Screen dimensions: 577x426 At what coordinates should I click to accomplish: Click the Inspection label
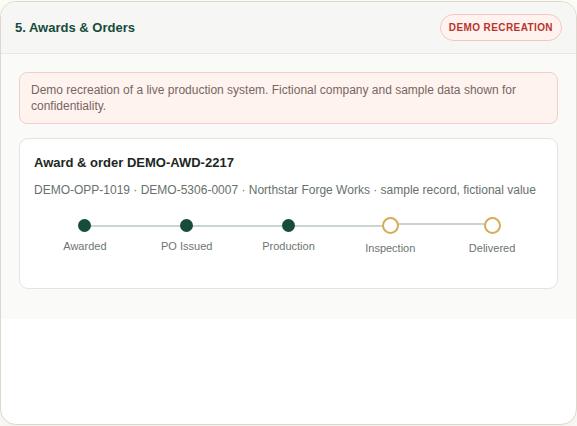click(x=390, y=248)
